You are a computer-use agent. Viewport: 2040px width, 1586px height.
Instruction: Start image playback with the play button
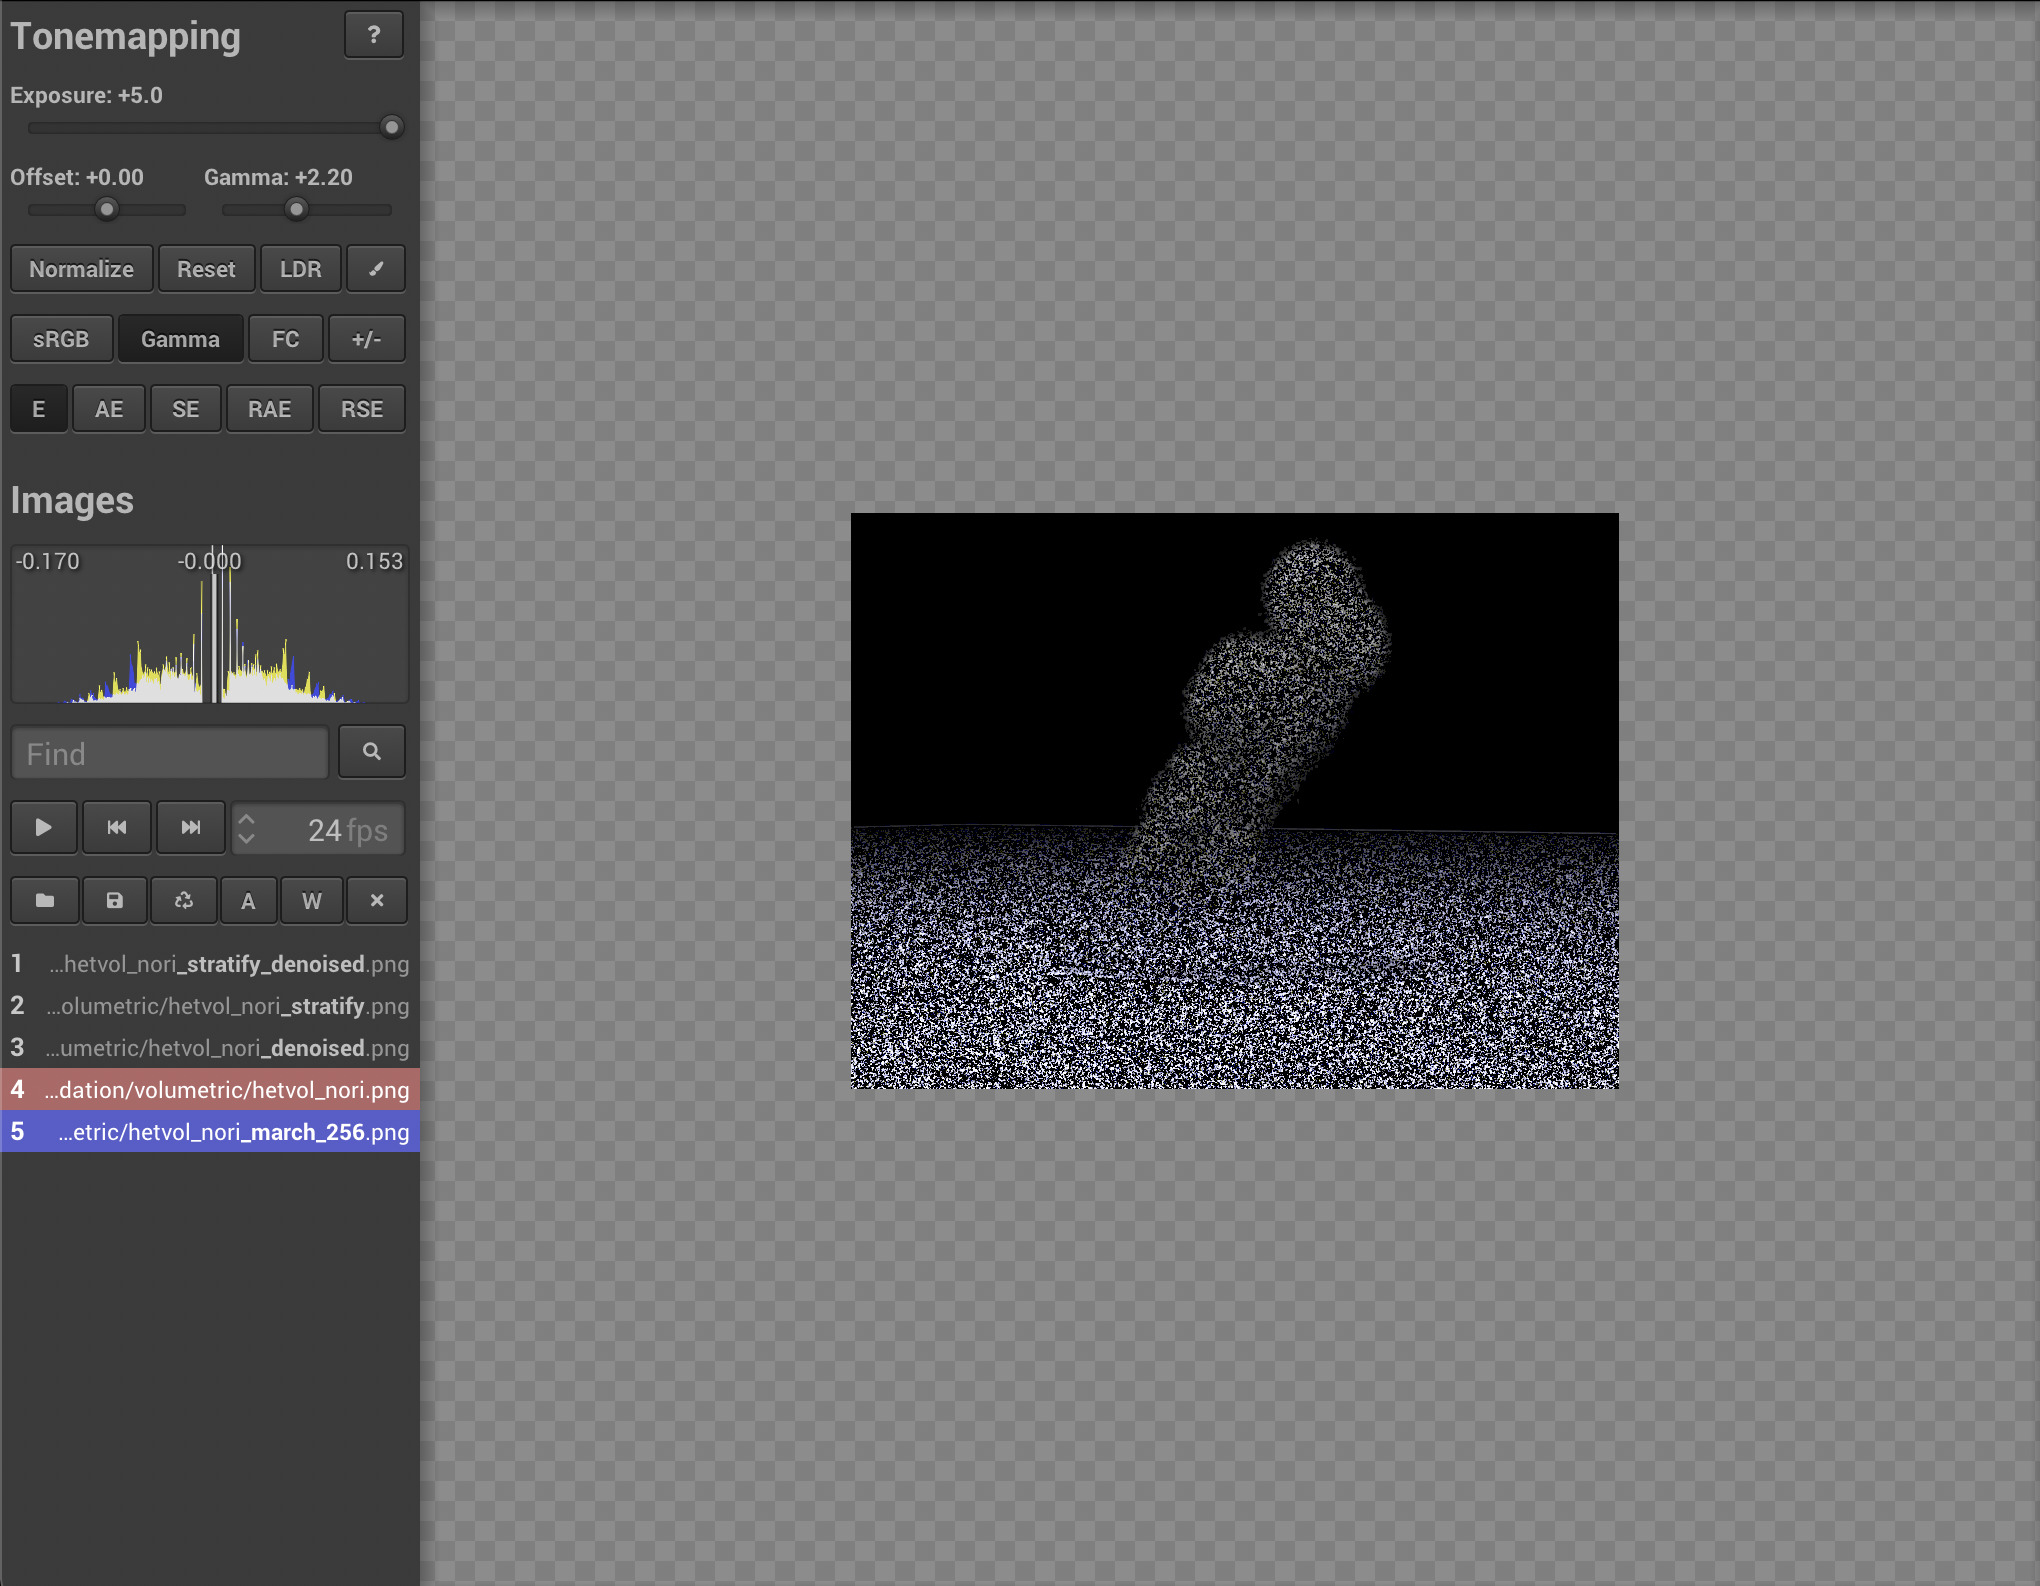[x=44, y=828]
